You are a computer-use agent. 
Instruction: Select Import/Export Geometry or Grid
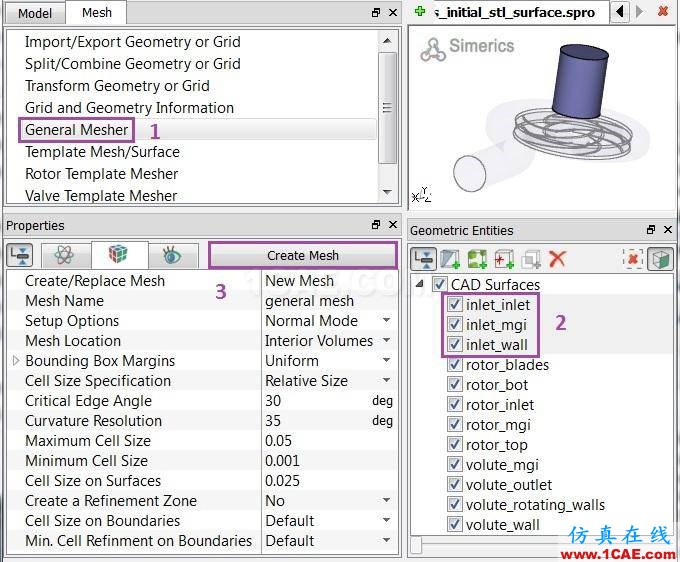(132, 42)
